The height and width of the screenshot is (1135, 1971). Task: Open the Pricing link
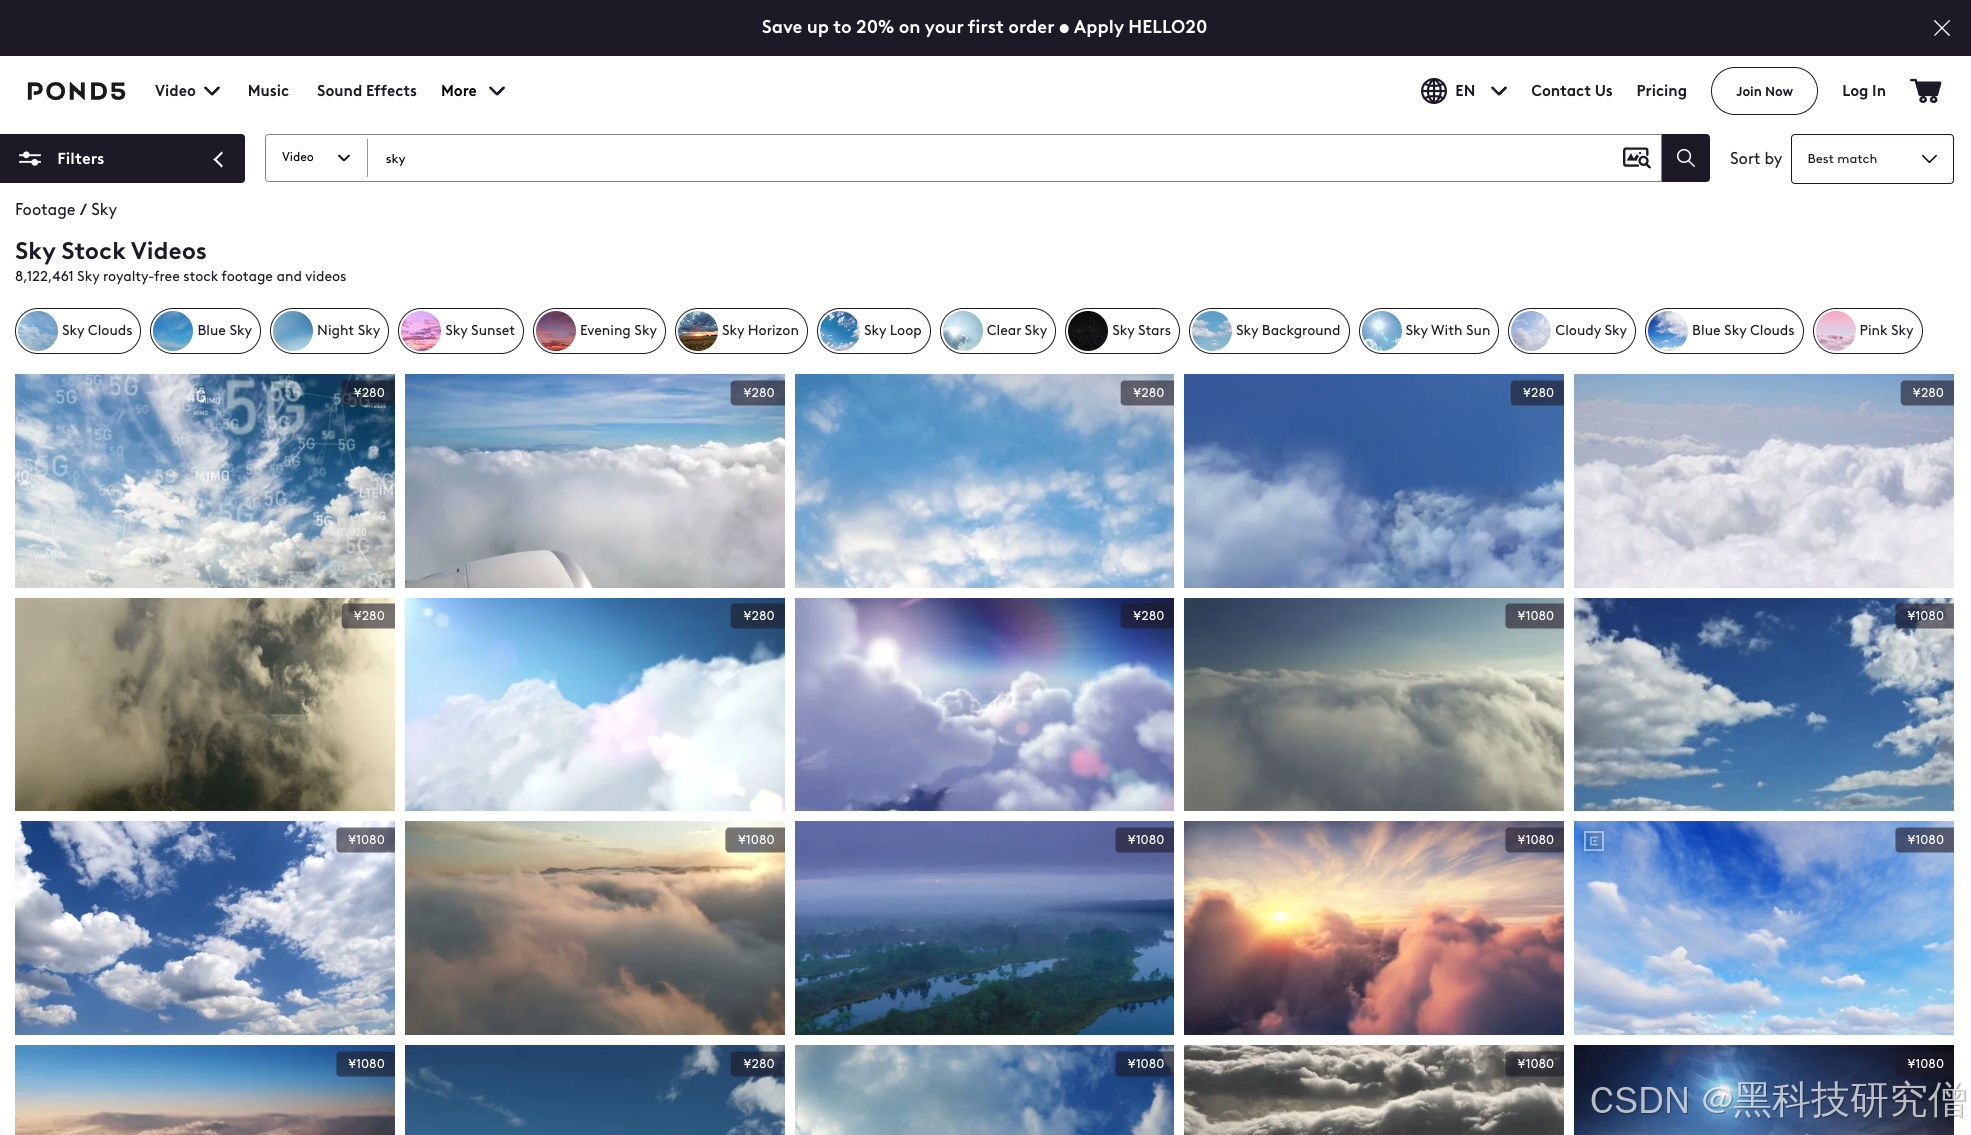point(1661,91)
